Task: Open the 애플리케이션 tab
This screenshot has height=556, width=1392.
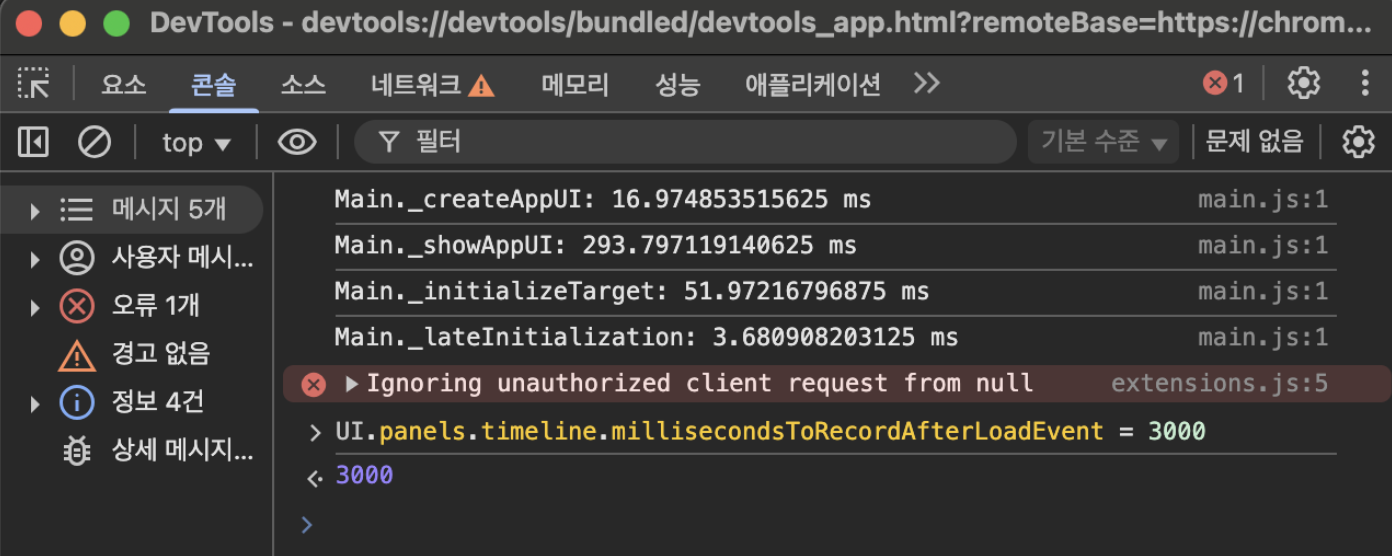Action: [x=812, y=84]
